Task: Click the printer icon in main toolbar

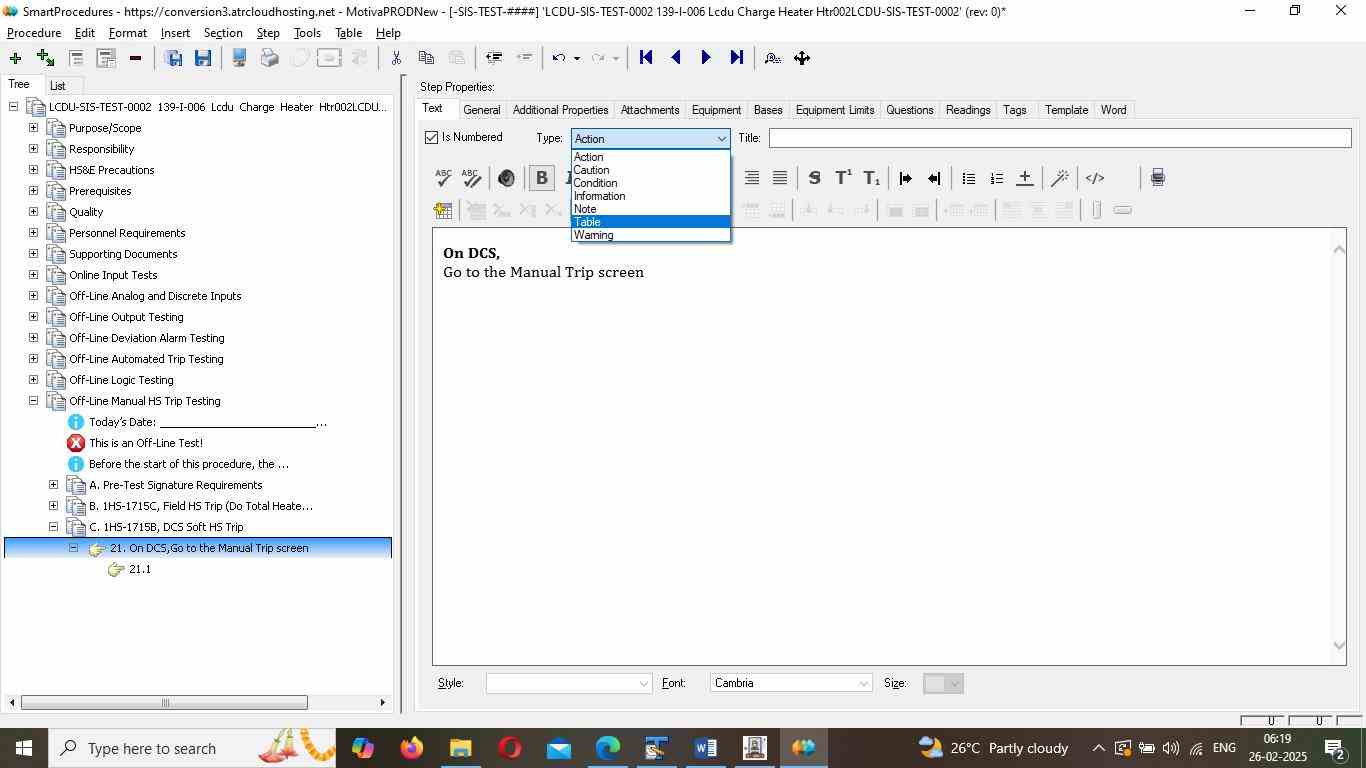Action: point(269,58)
